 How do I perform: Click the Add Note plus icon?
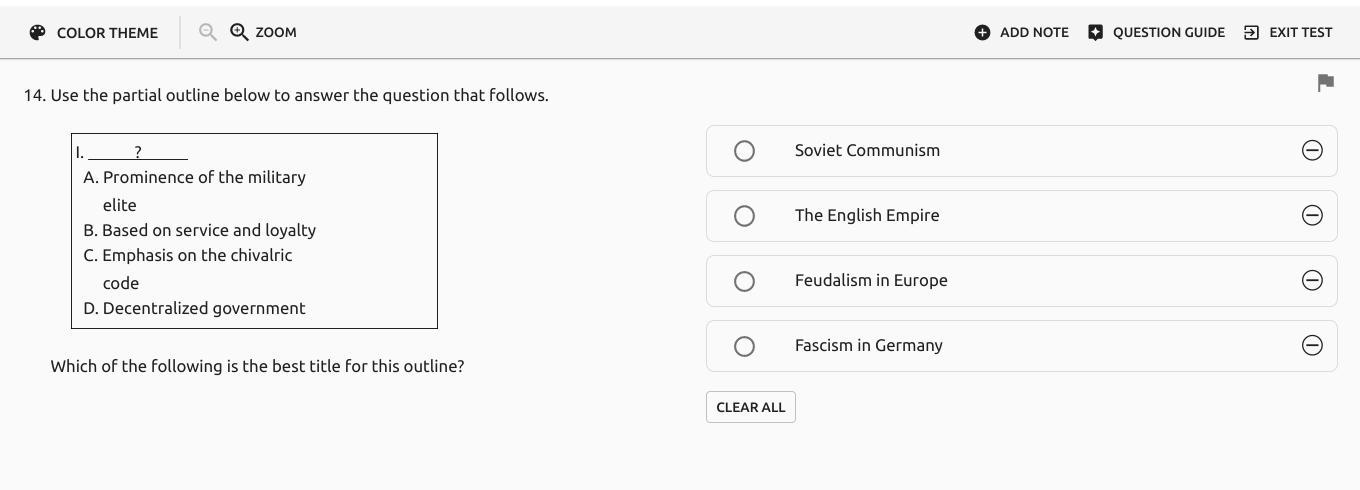tap(982, 32)
